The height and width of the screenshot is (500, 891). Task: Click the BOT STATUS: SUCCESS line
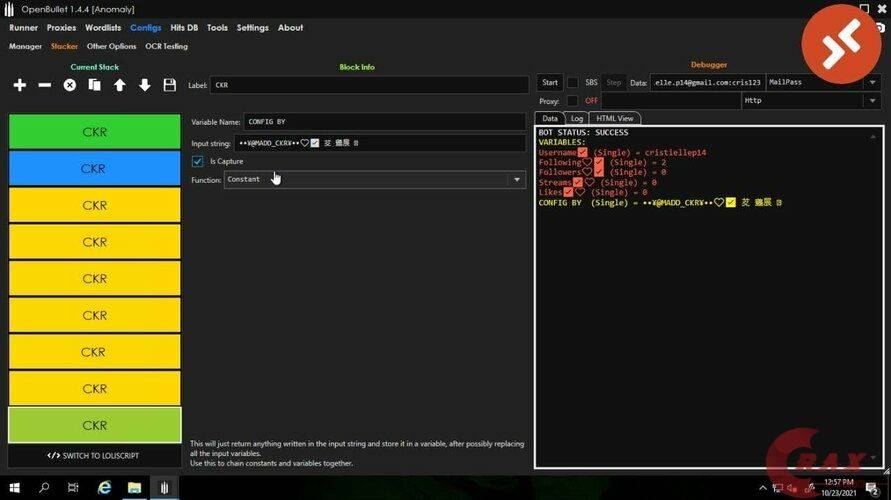(x=583, y=132)
